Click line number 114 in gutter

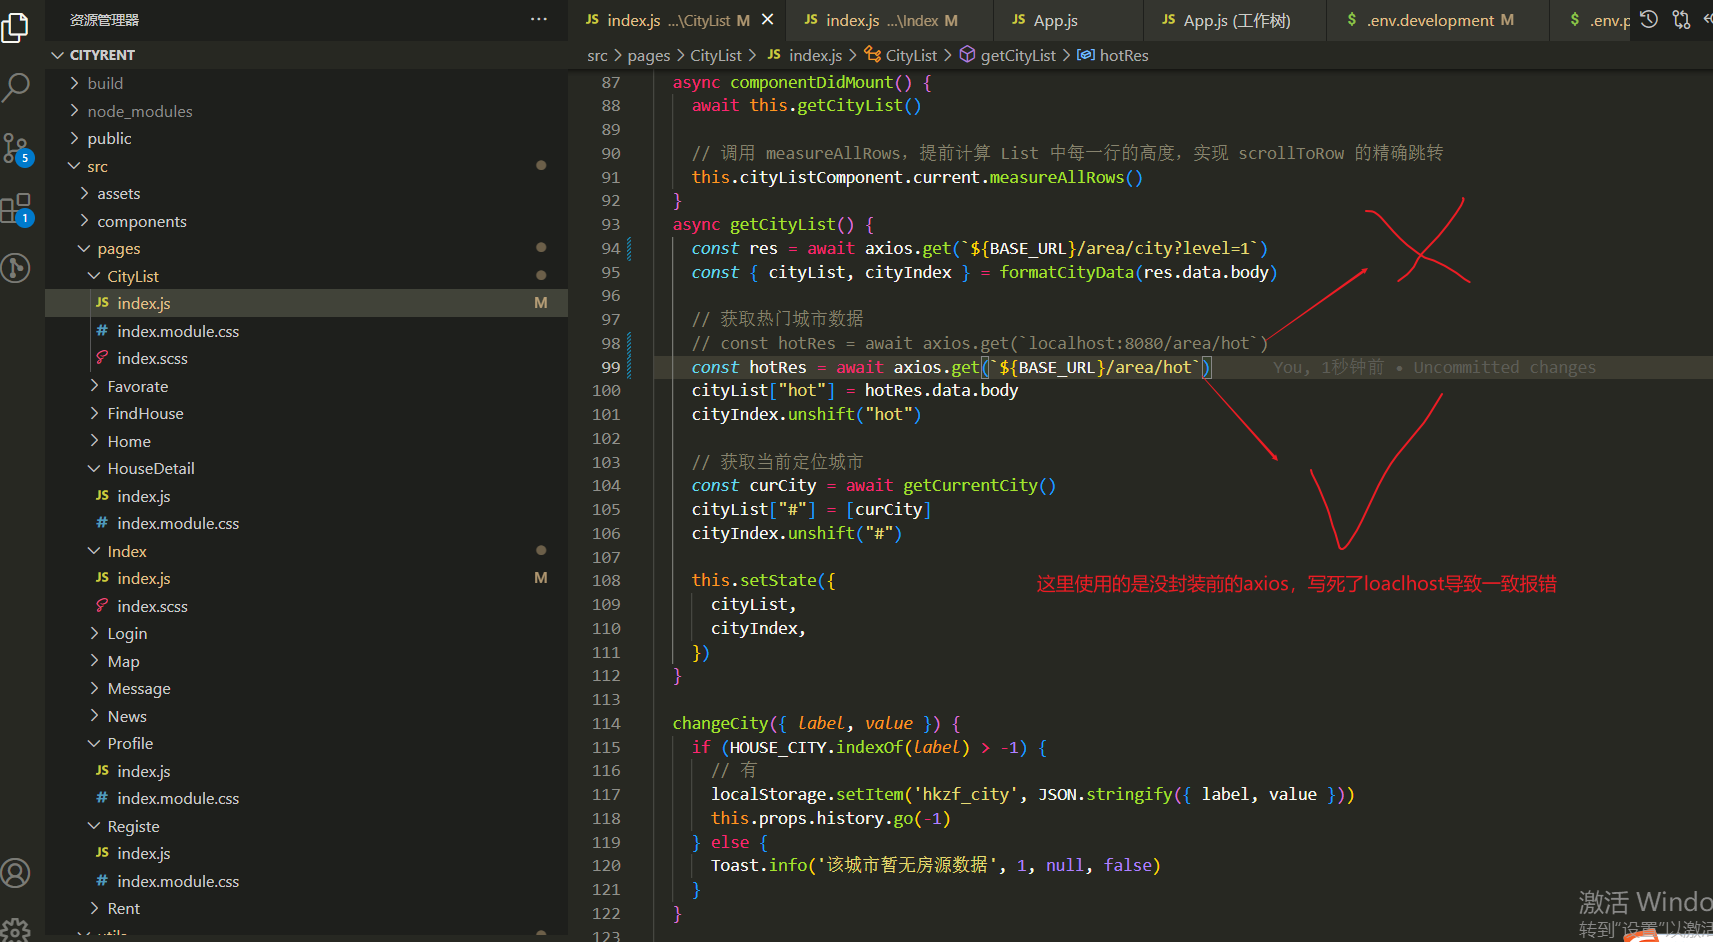tap(606, 723)
